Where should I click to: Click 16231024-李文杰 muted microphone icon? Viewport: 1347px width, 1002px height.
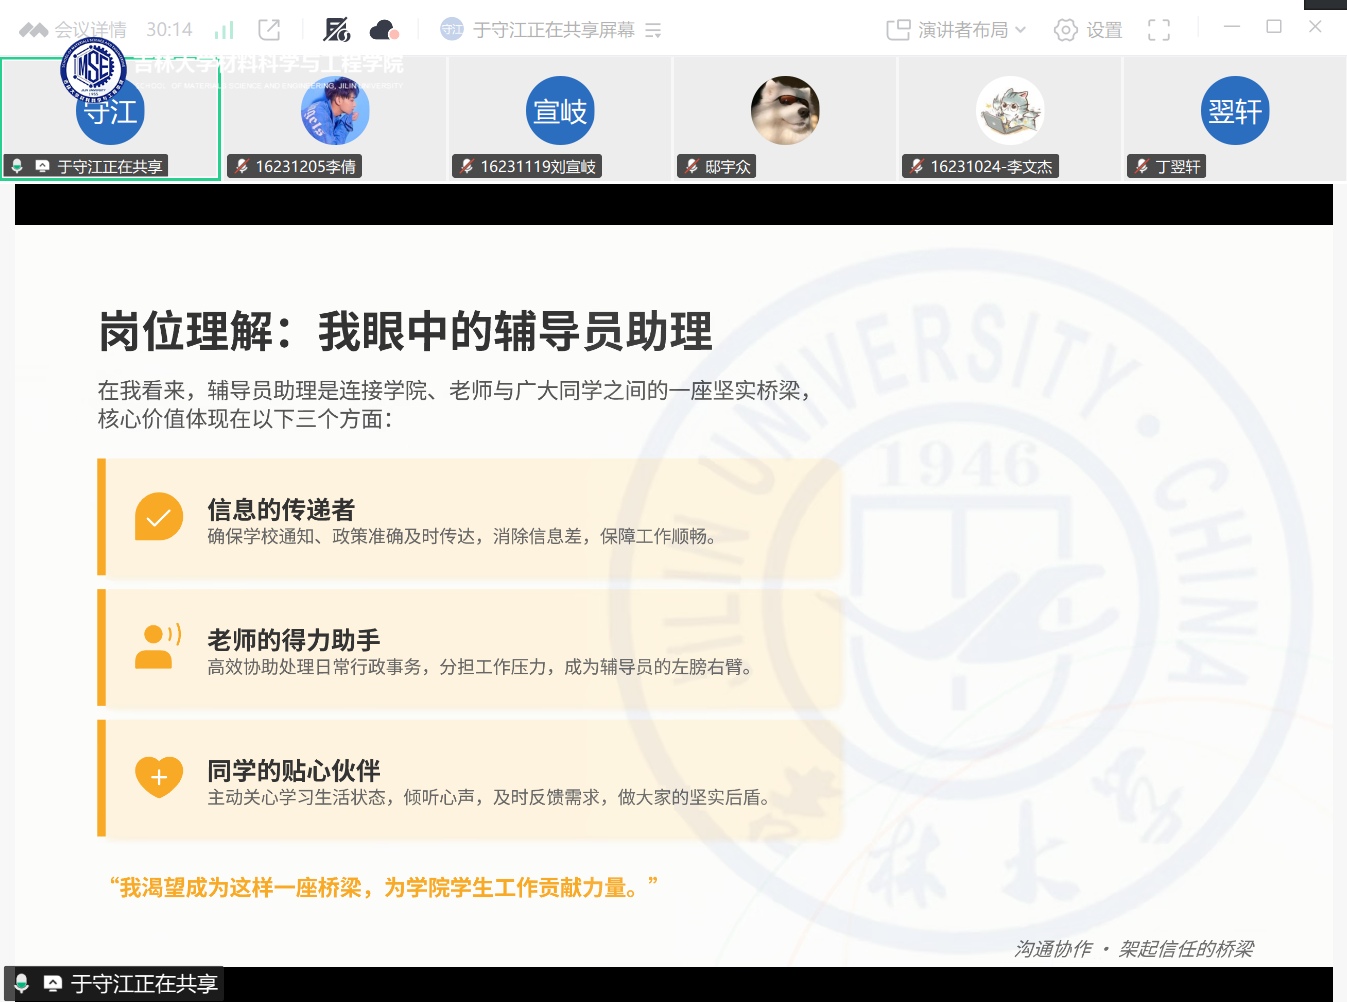click(916, 166)
